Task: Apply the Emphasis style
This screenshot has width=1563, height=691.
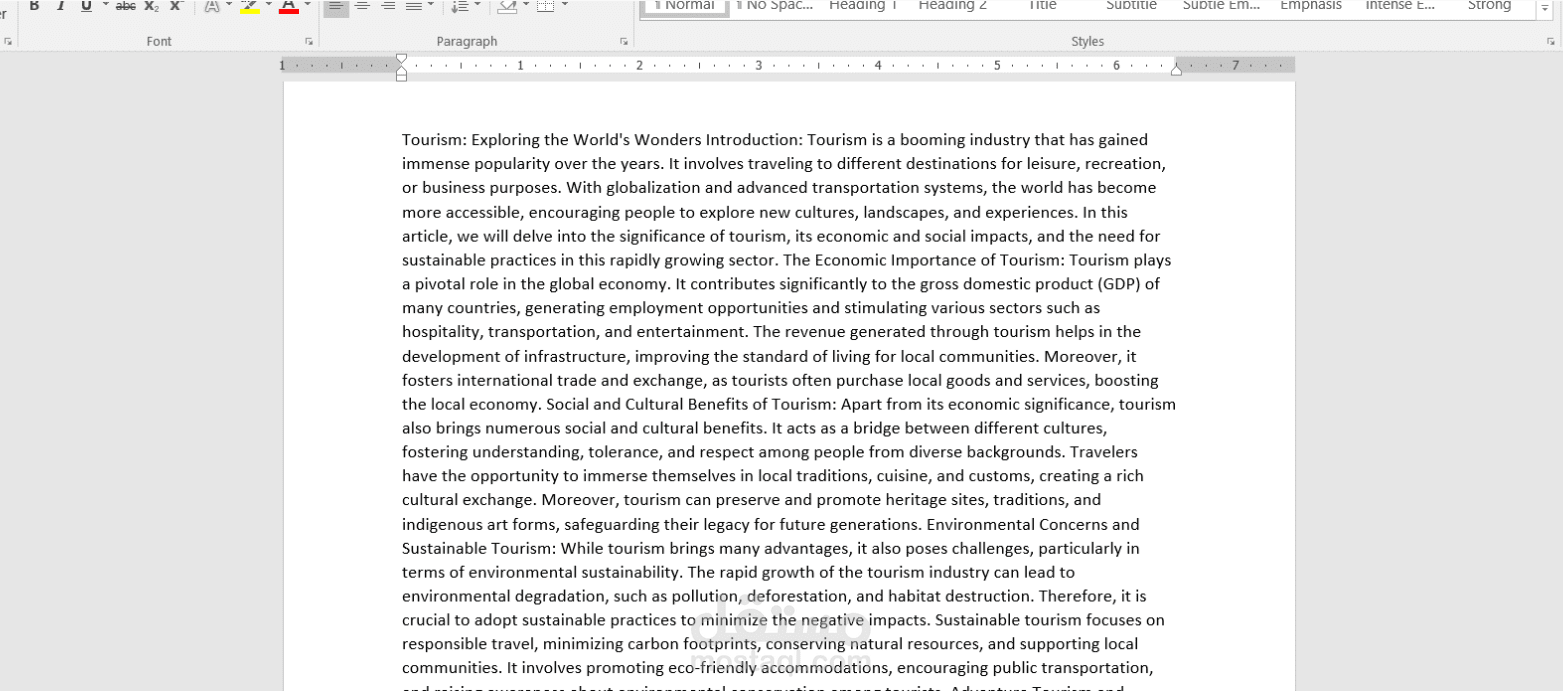Action: (x=1310, y=6)
